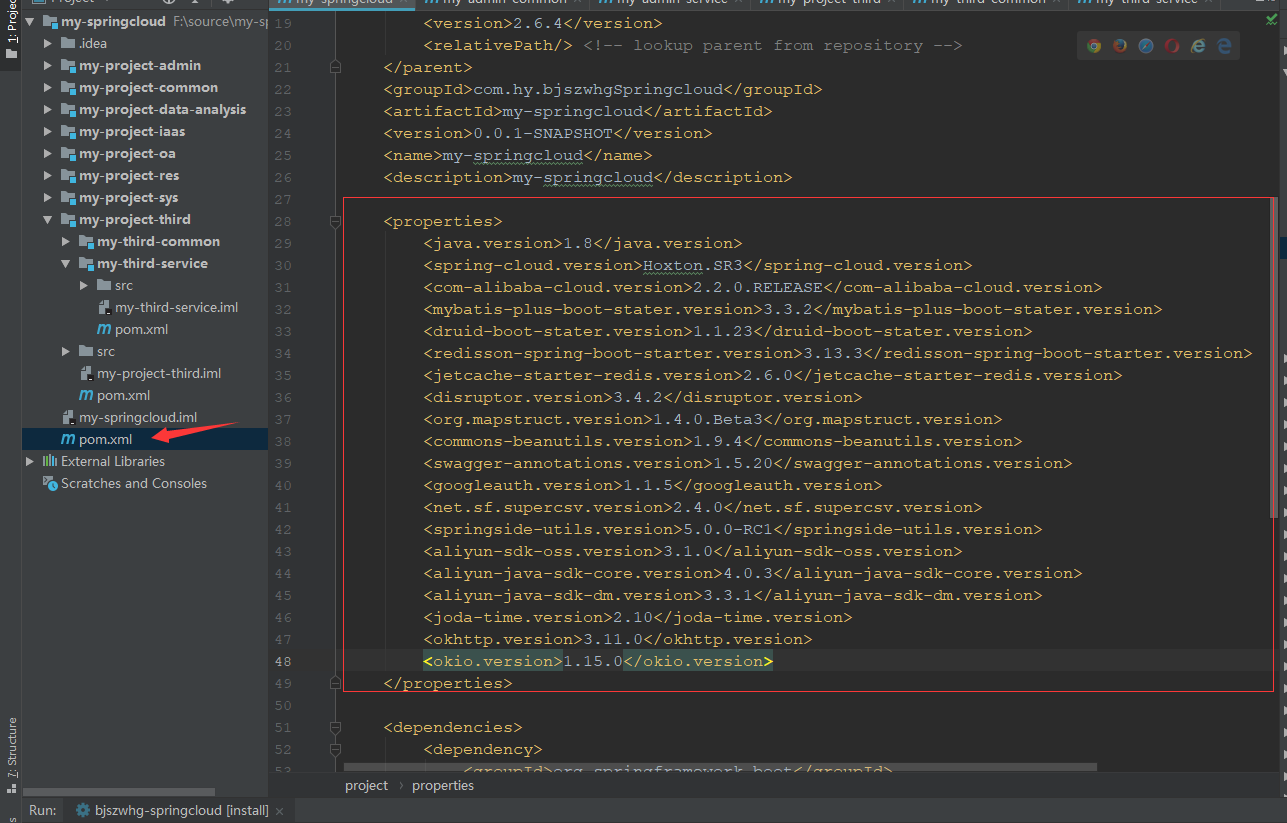
Task: Click the Maven icon of my-third-service pom.xml
Action: [104, 329]
